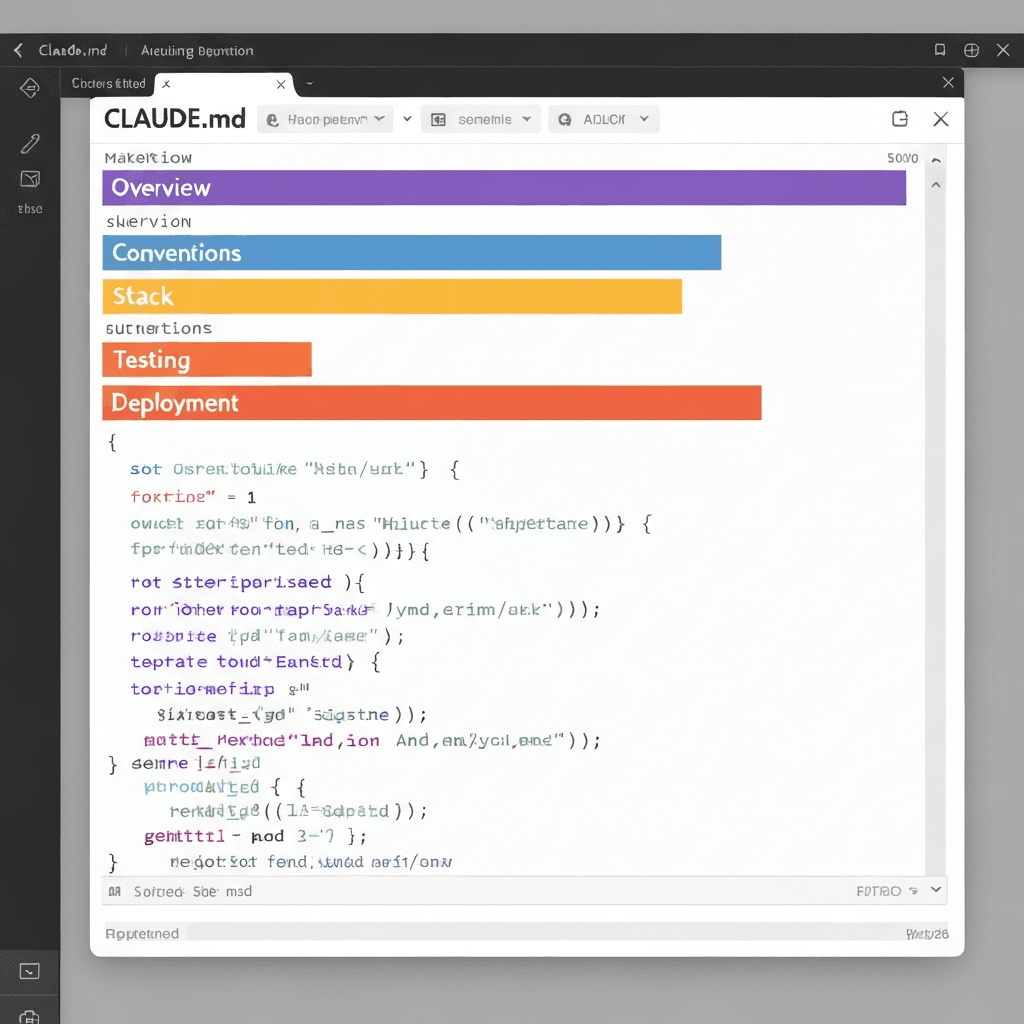The width and height of the screenshot is (1024, 1024).
Task: Click the pop-out window icon beside CLAUDE.md
Action: pyautogui.click(x=900, y=119)
